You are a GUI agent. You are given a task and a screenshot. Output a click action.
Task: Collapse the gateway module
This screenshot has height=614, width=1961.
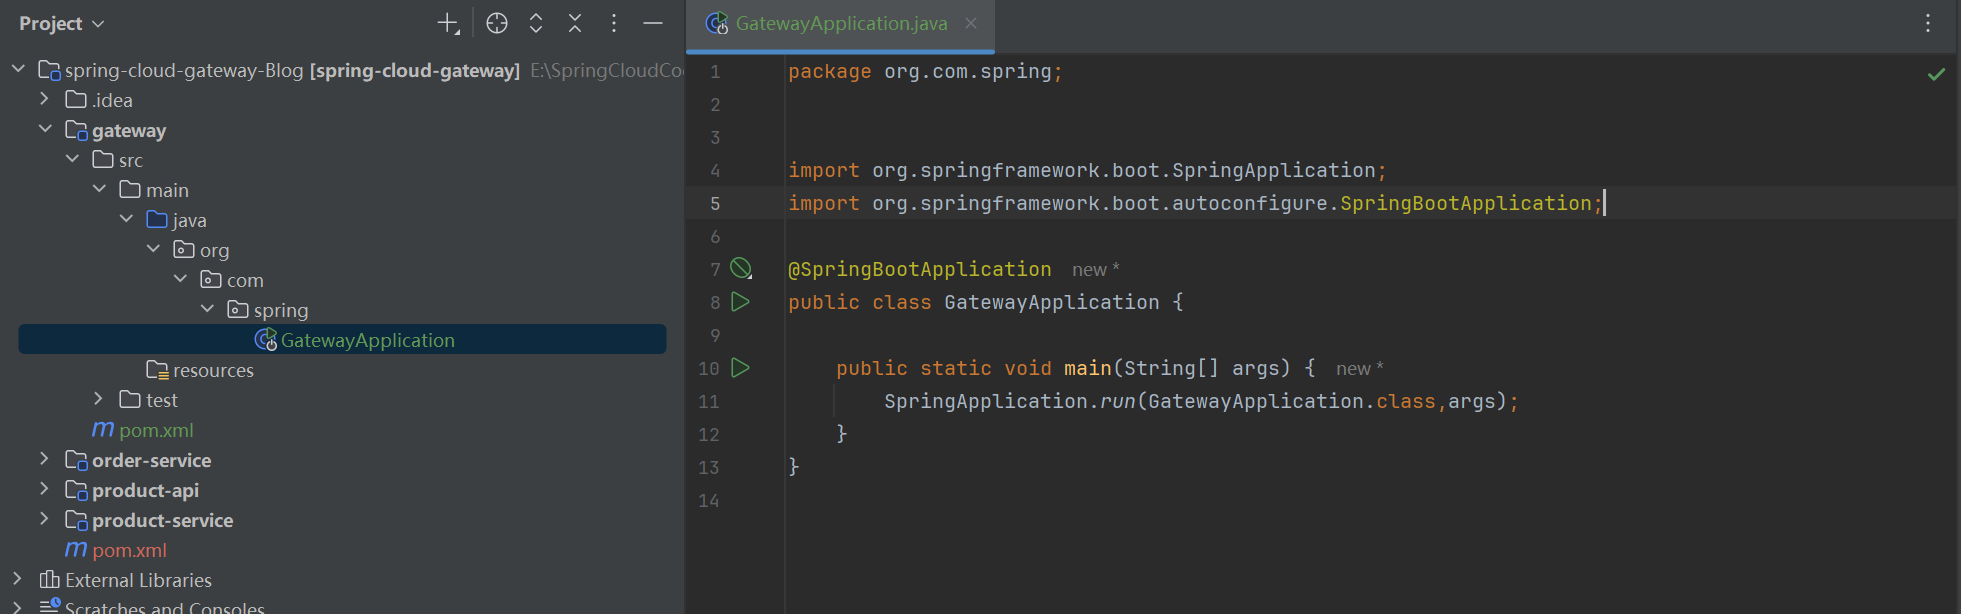[x=45, y=129]
